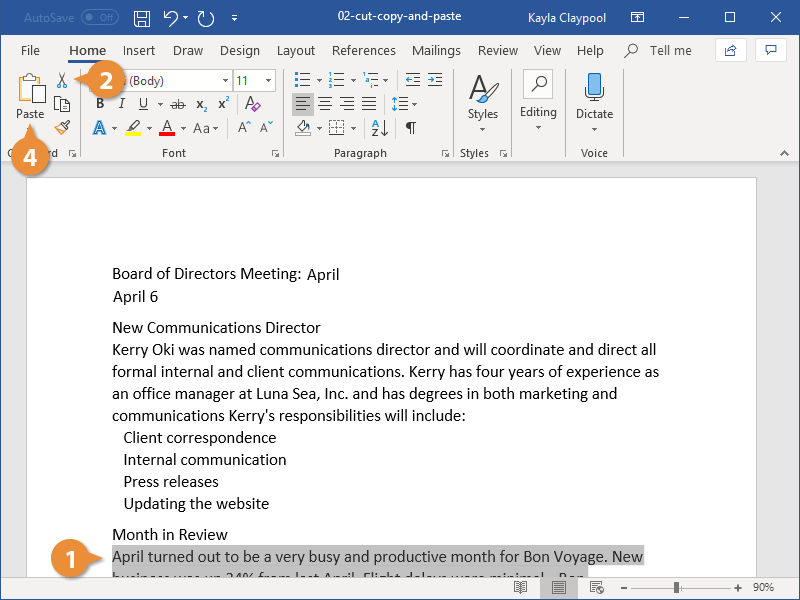This screenshot has width=800, height=600.
Task: Open the References tab
Action: 363,51
